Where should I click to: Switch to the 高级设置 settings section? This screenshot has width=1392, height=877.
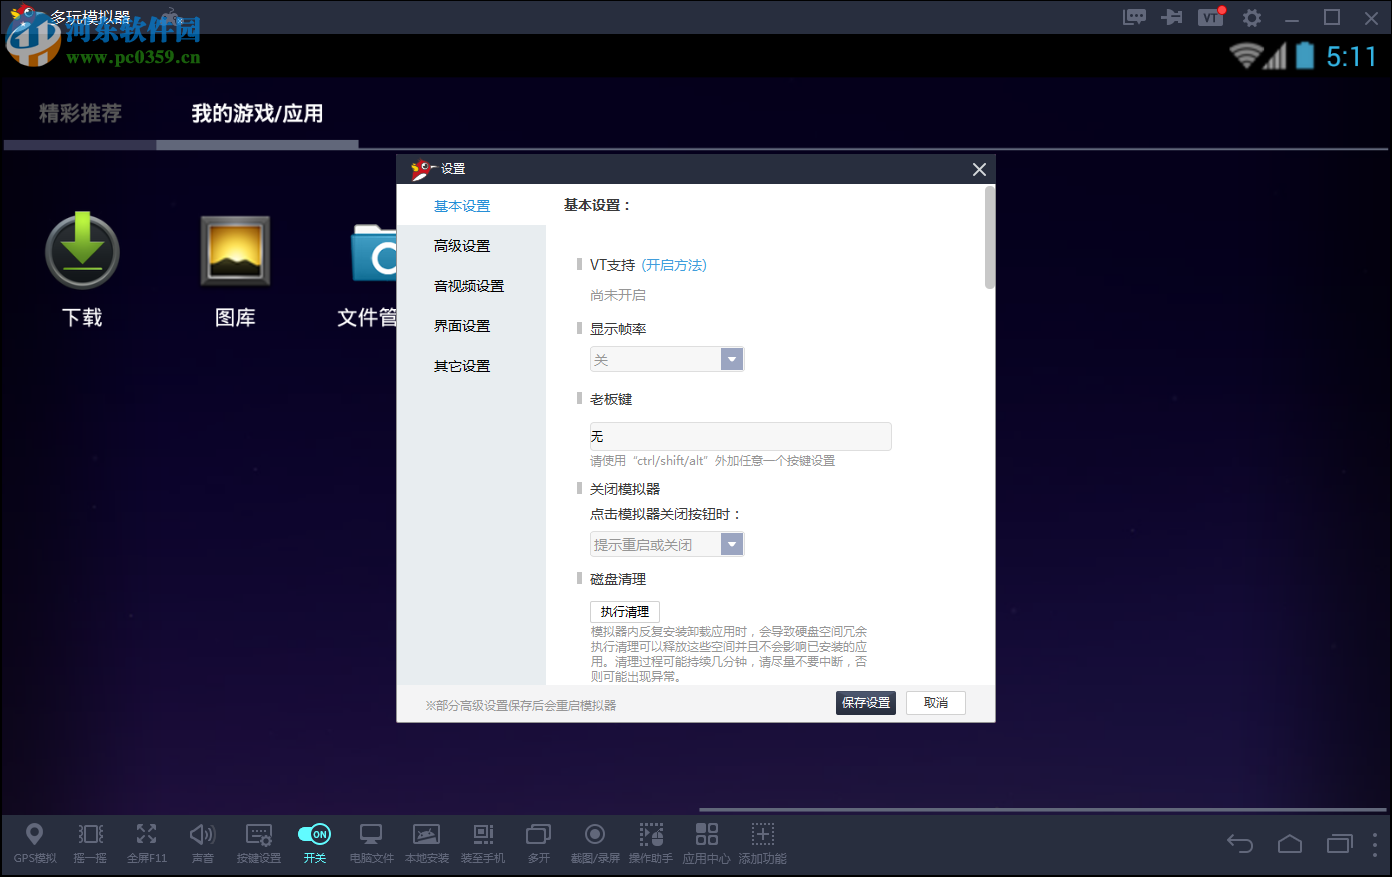(x=461, y=245)
